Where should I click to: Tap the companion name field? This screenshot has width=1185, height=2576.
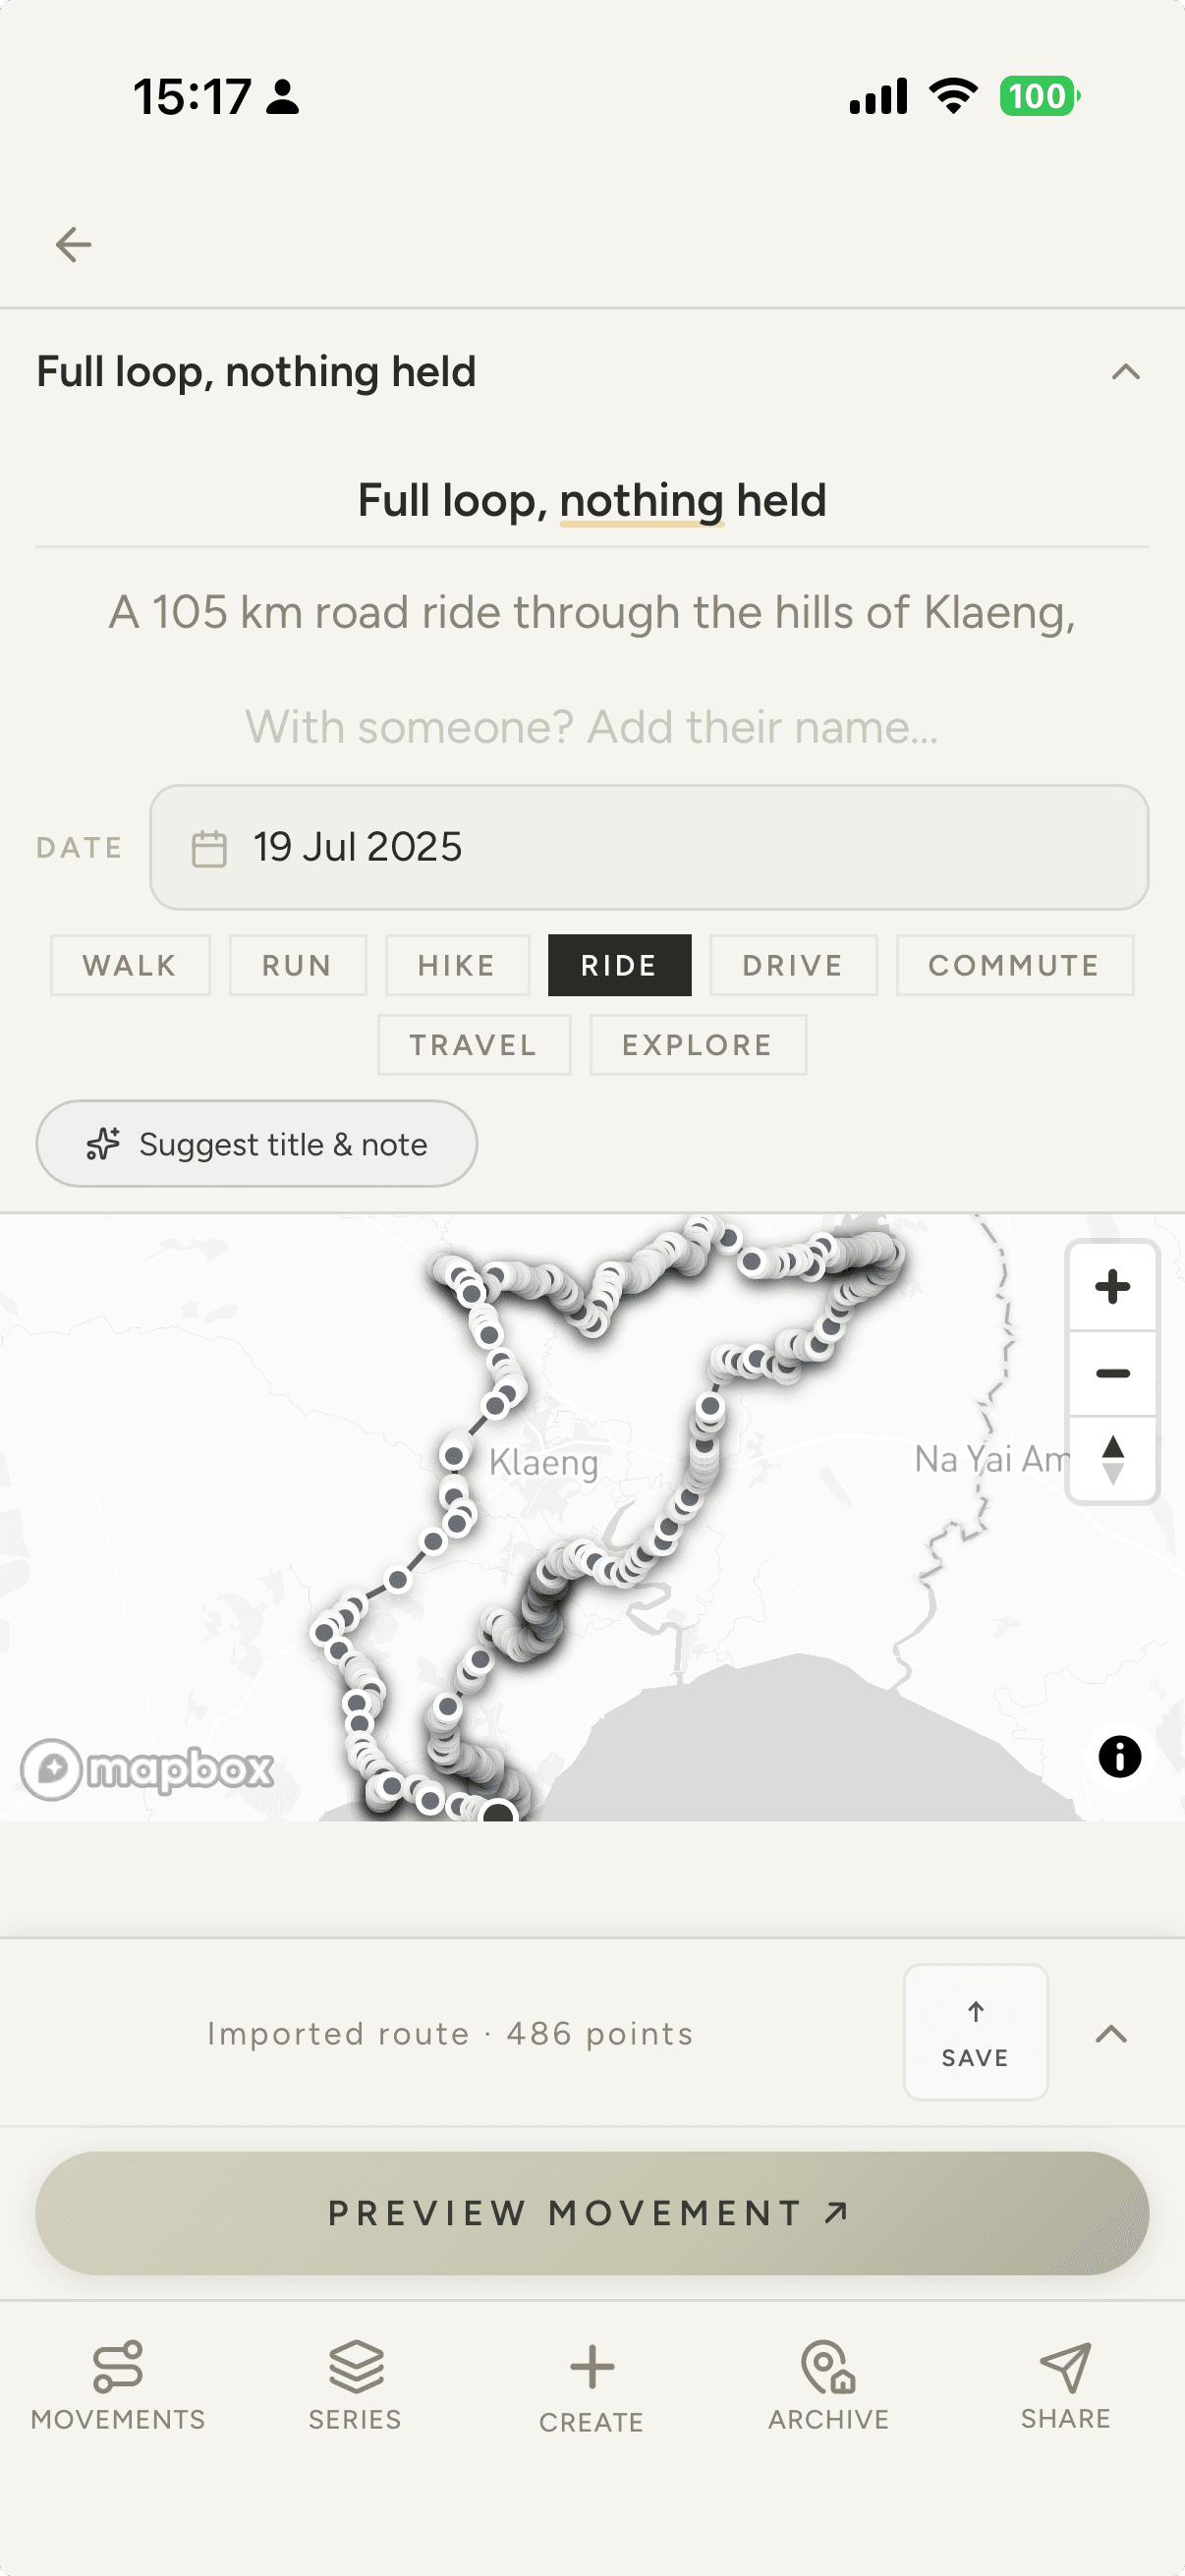(592, 727)
